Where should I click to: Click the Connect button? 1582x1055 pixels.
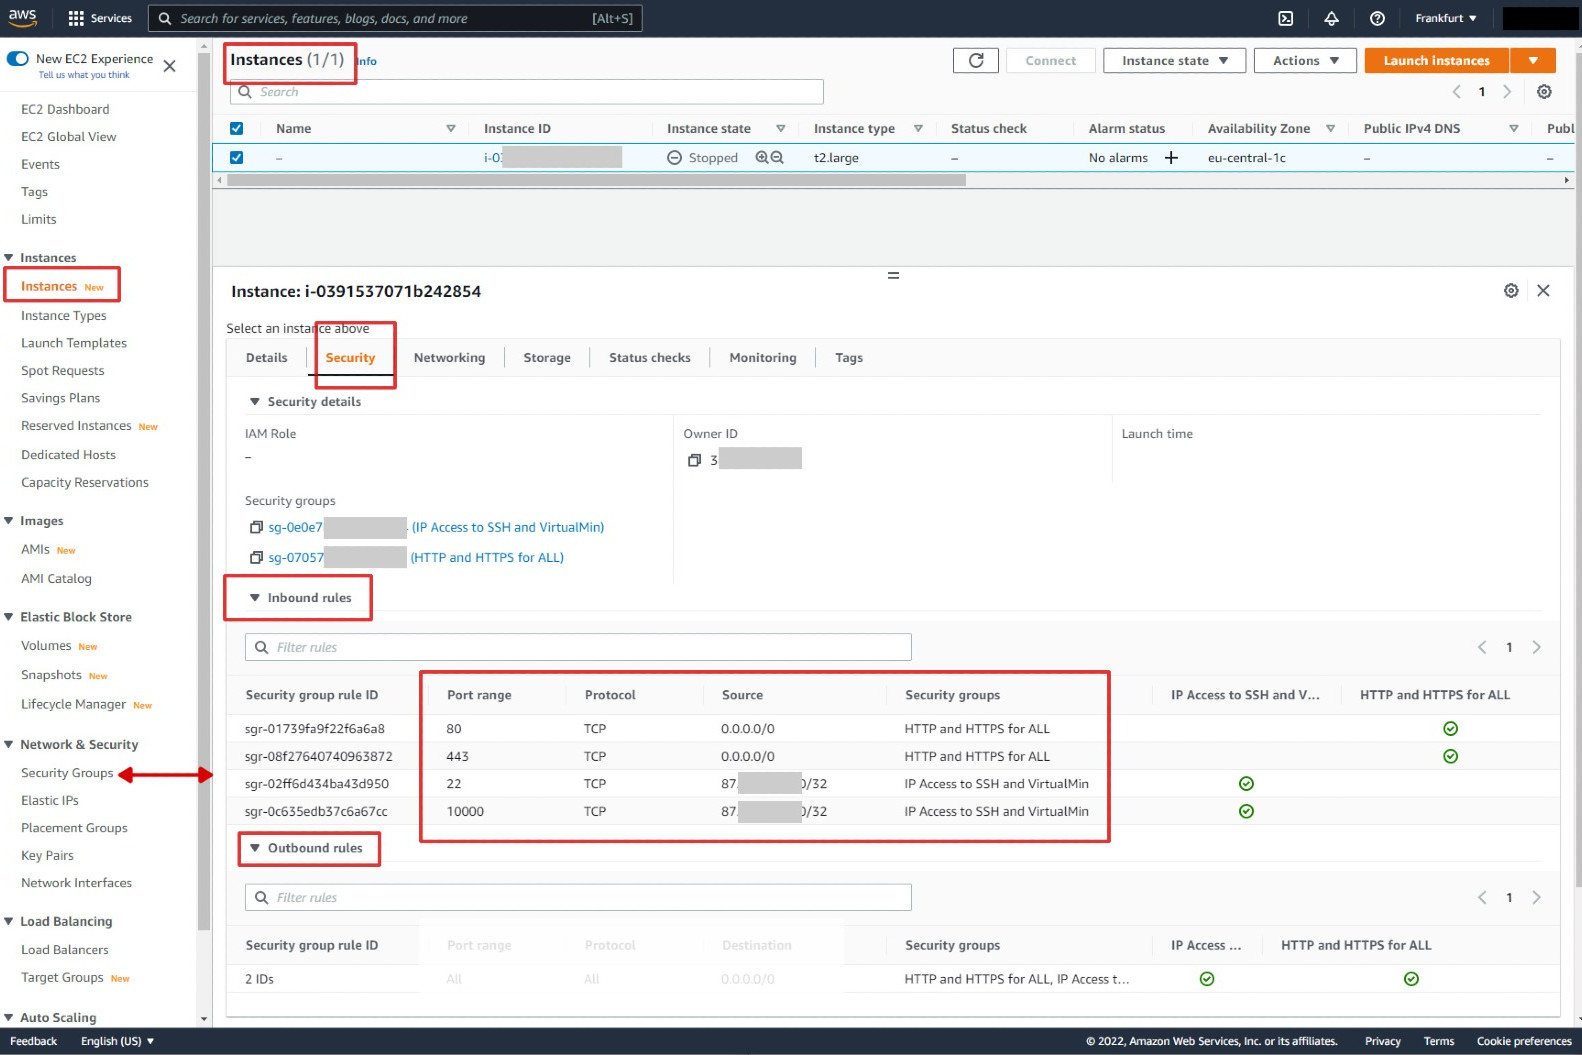tap(1051, 60)
